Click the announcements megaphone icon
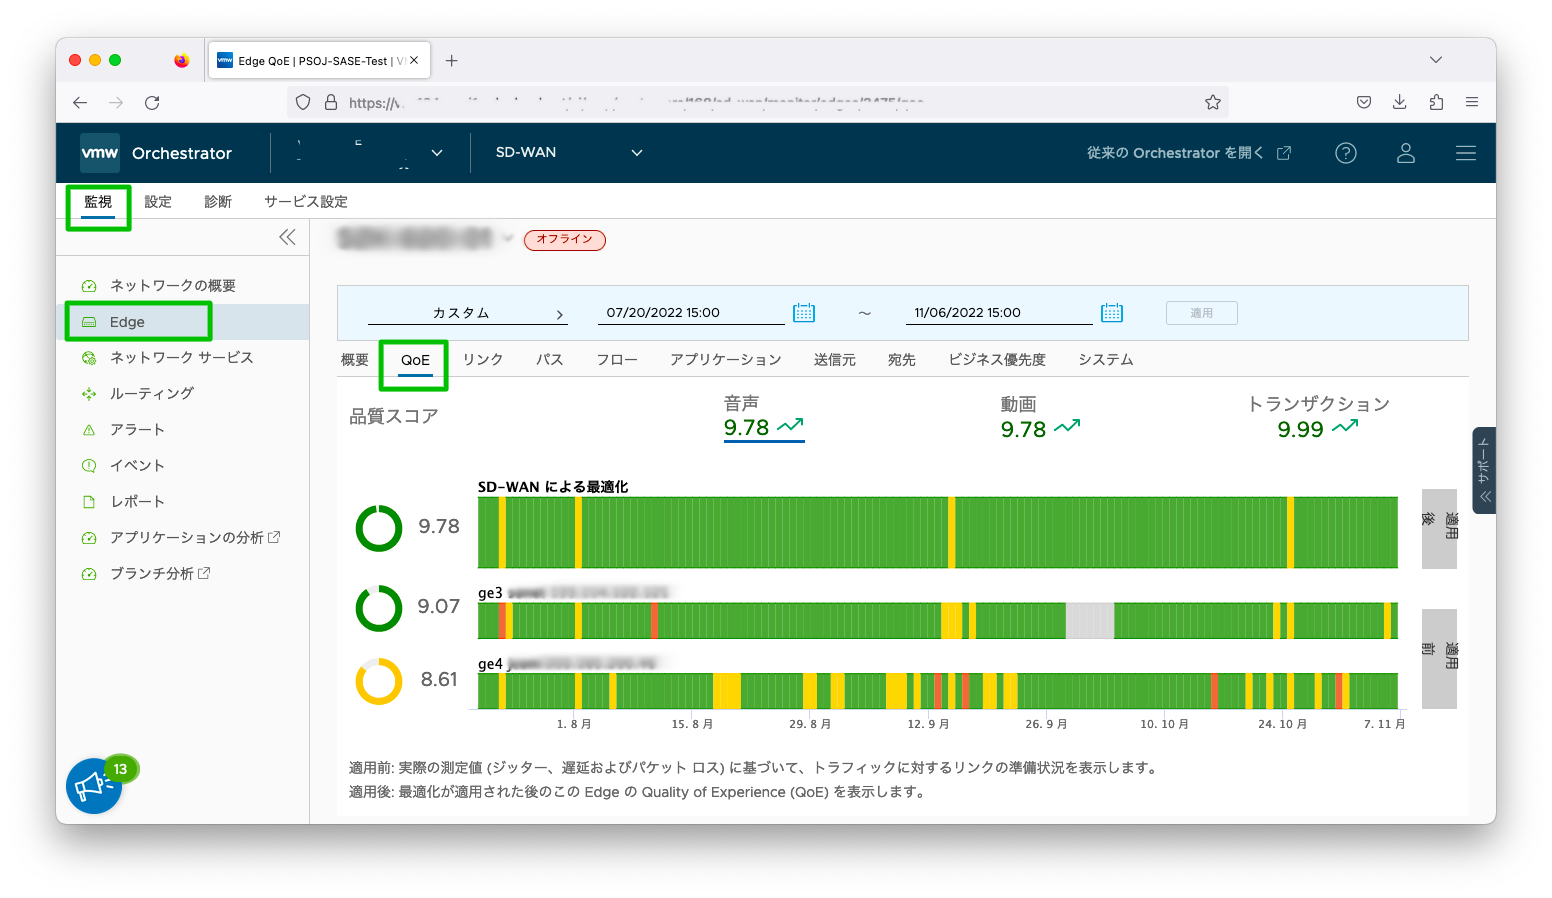 click(x=94, y=786)
